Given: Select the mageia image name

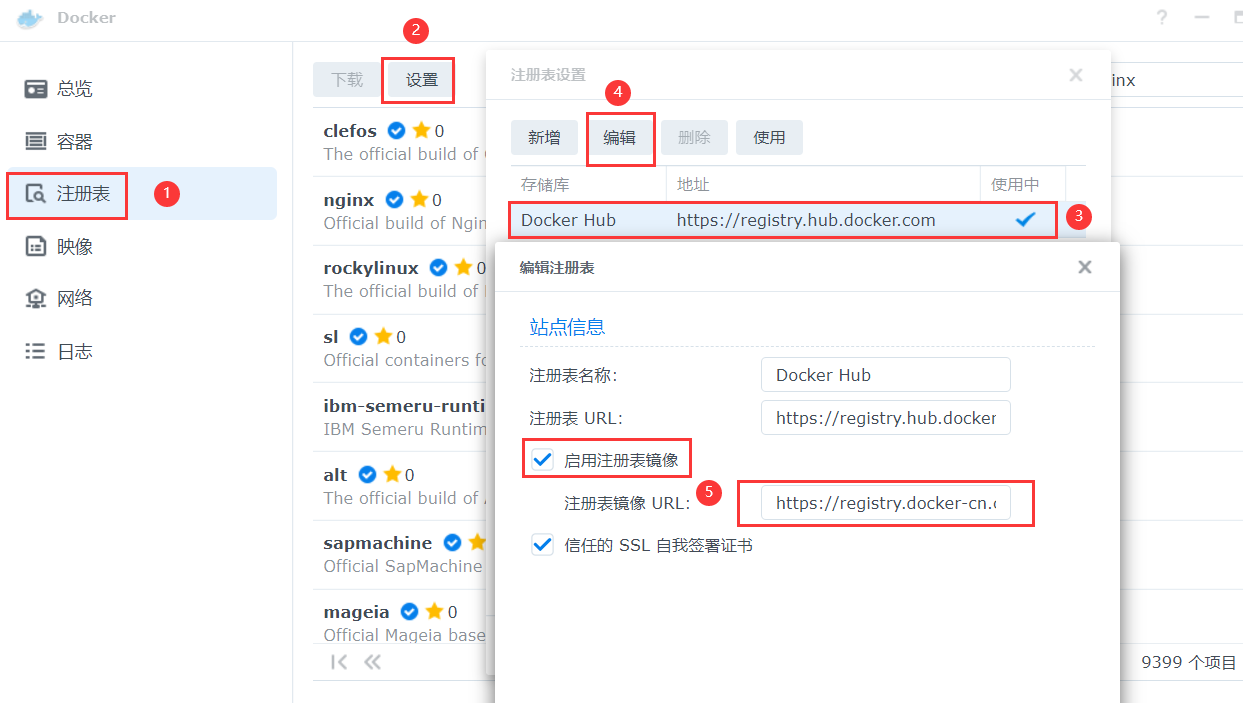Looking at the screenshot, I should 356,612.
